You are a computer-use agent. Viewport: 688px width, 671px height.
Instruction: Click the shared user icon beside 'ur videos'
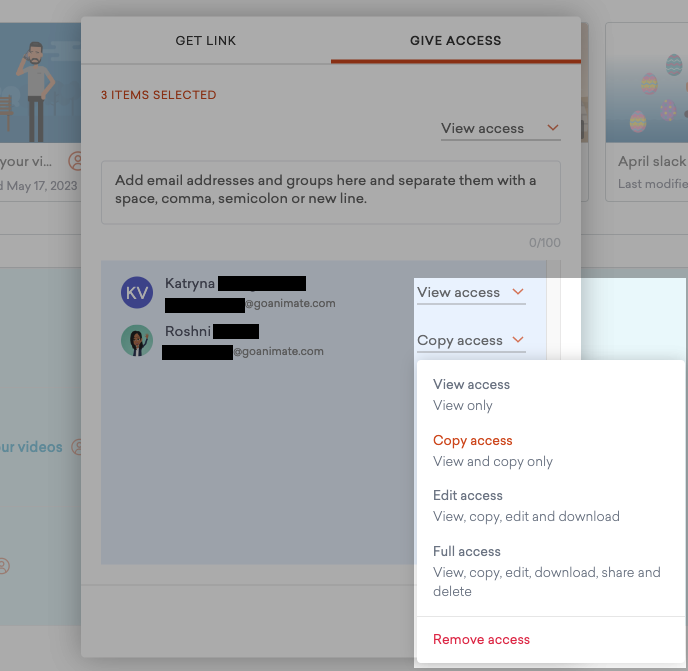point(77,447)
